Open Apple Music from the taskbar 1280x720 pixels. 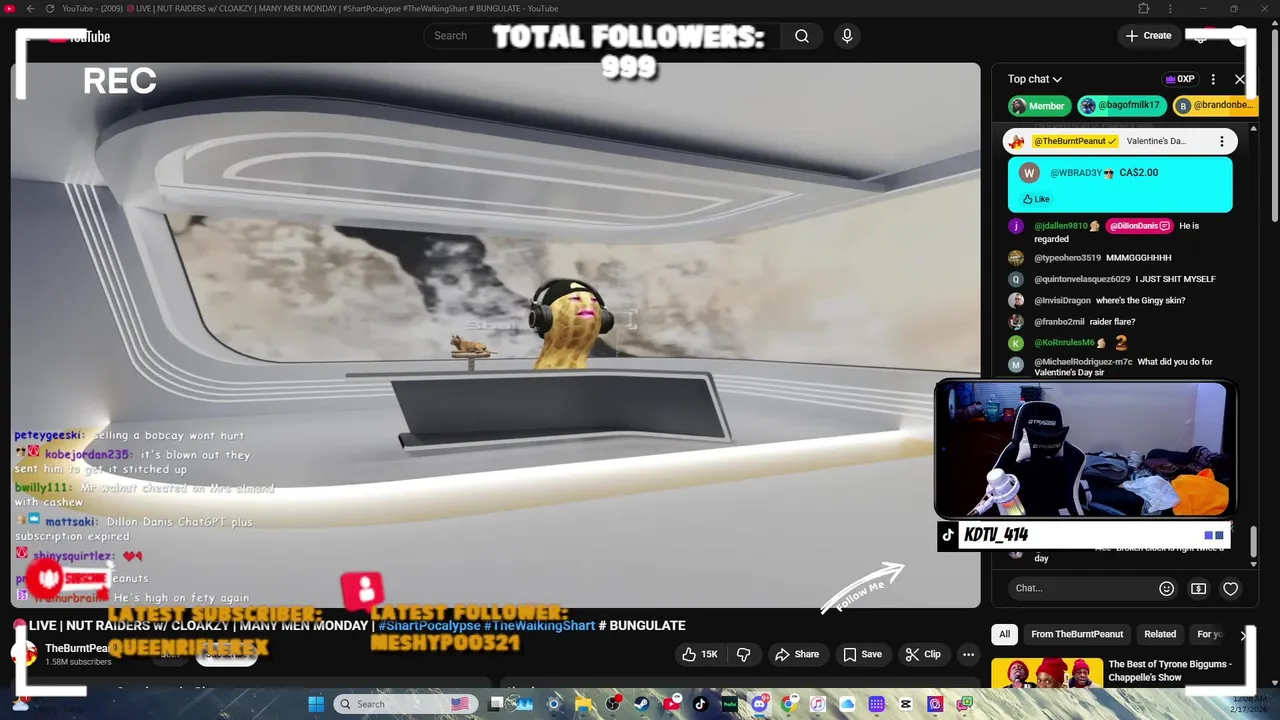[x=818, y=704]
